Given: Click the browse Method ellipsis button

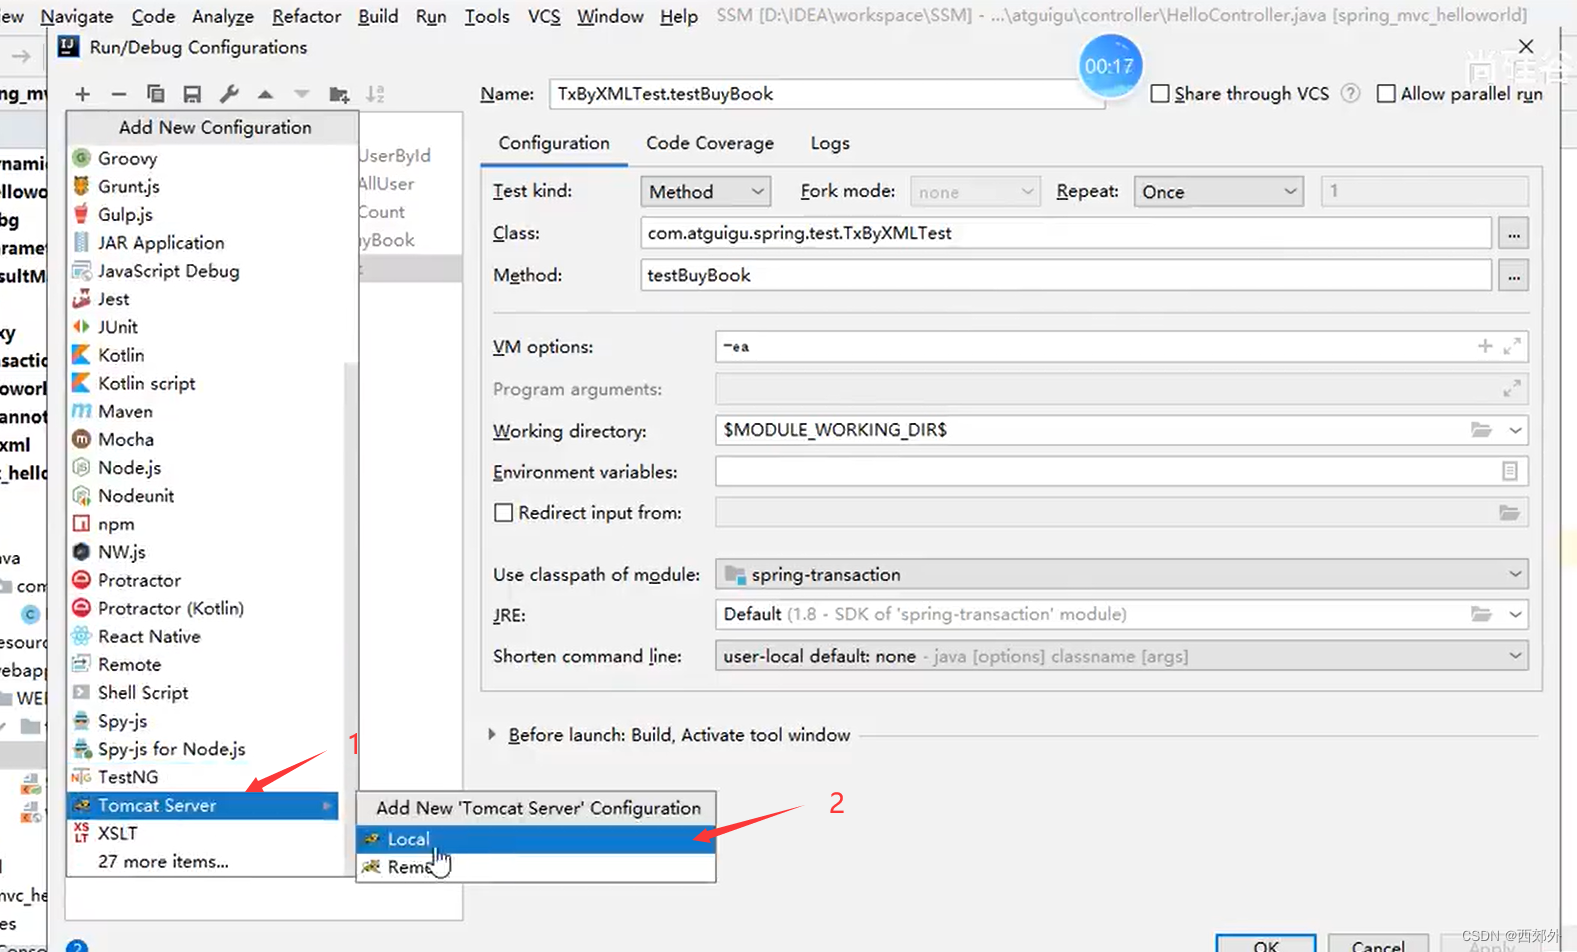Looking at the screenshot, I should (1513, 276).
